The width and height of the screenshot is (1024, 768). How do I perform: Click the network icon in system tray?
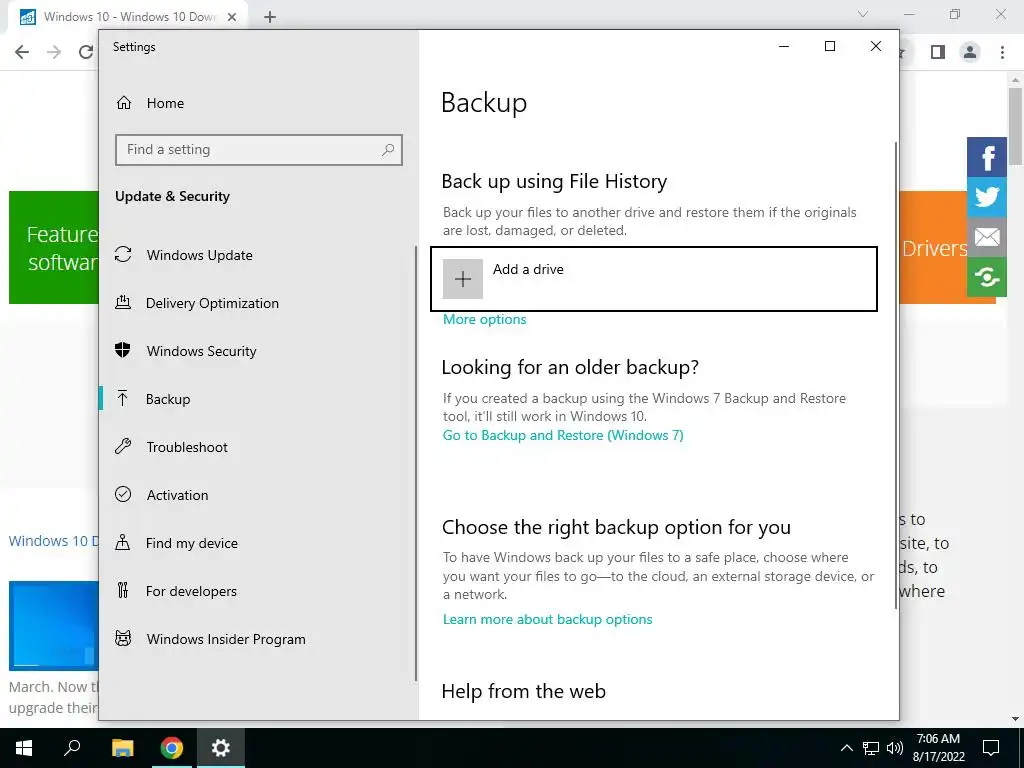point(871,748)
